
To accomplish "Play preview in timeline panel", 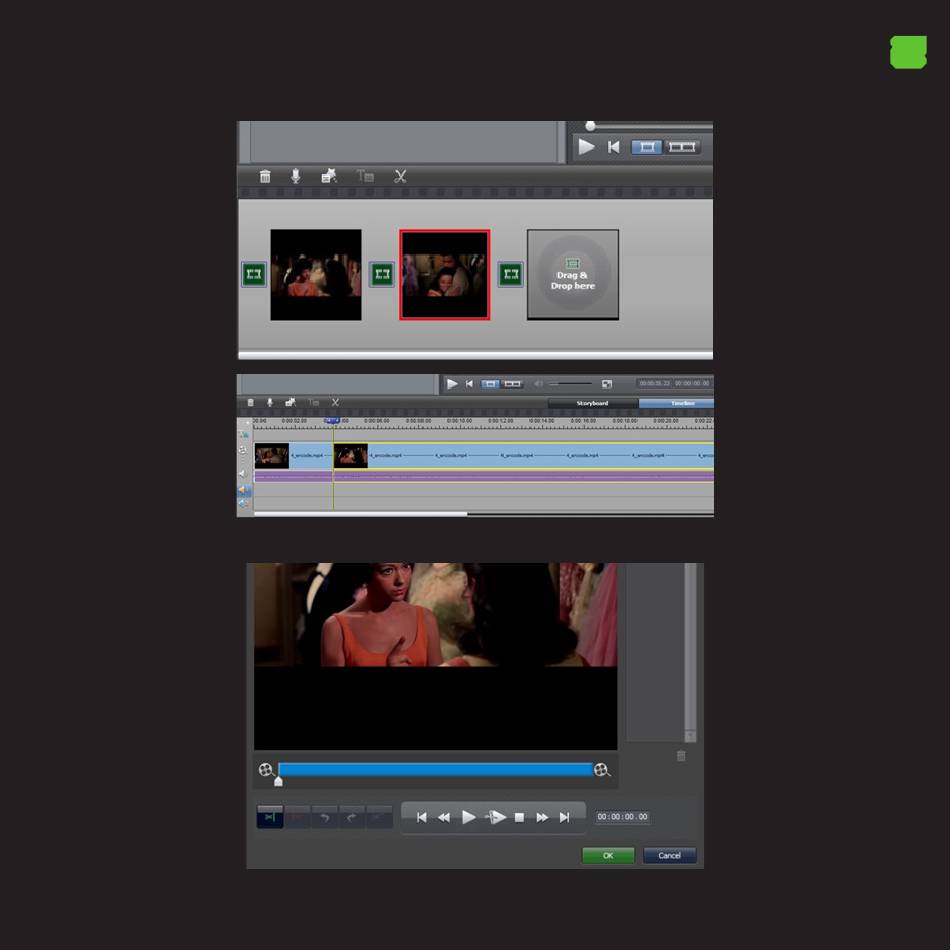I will 452,384.
